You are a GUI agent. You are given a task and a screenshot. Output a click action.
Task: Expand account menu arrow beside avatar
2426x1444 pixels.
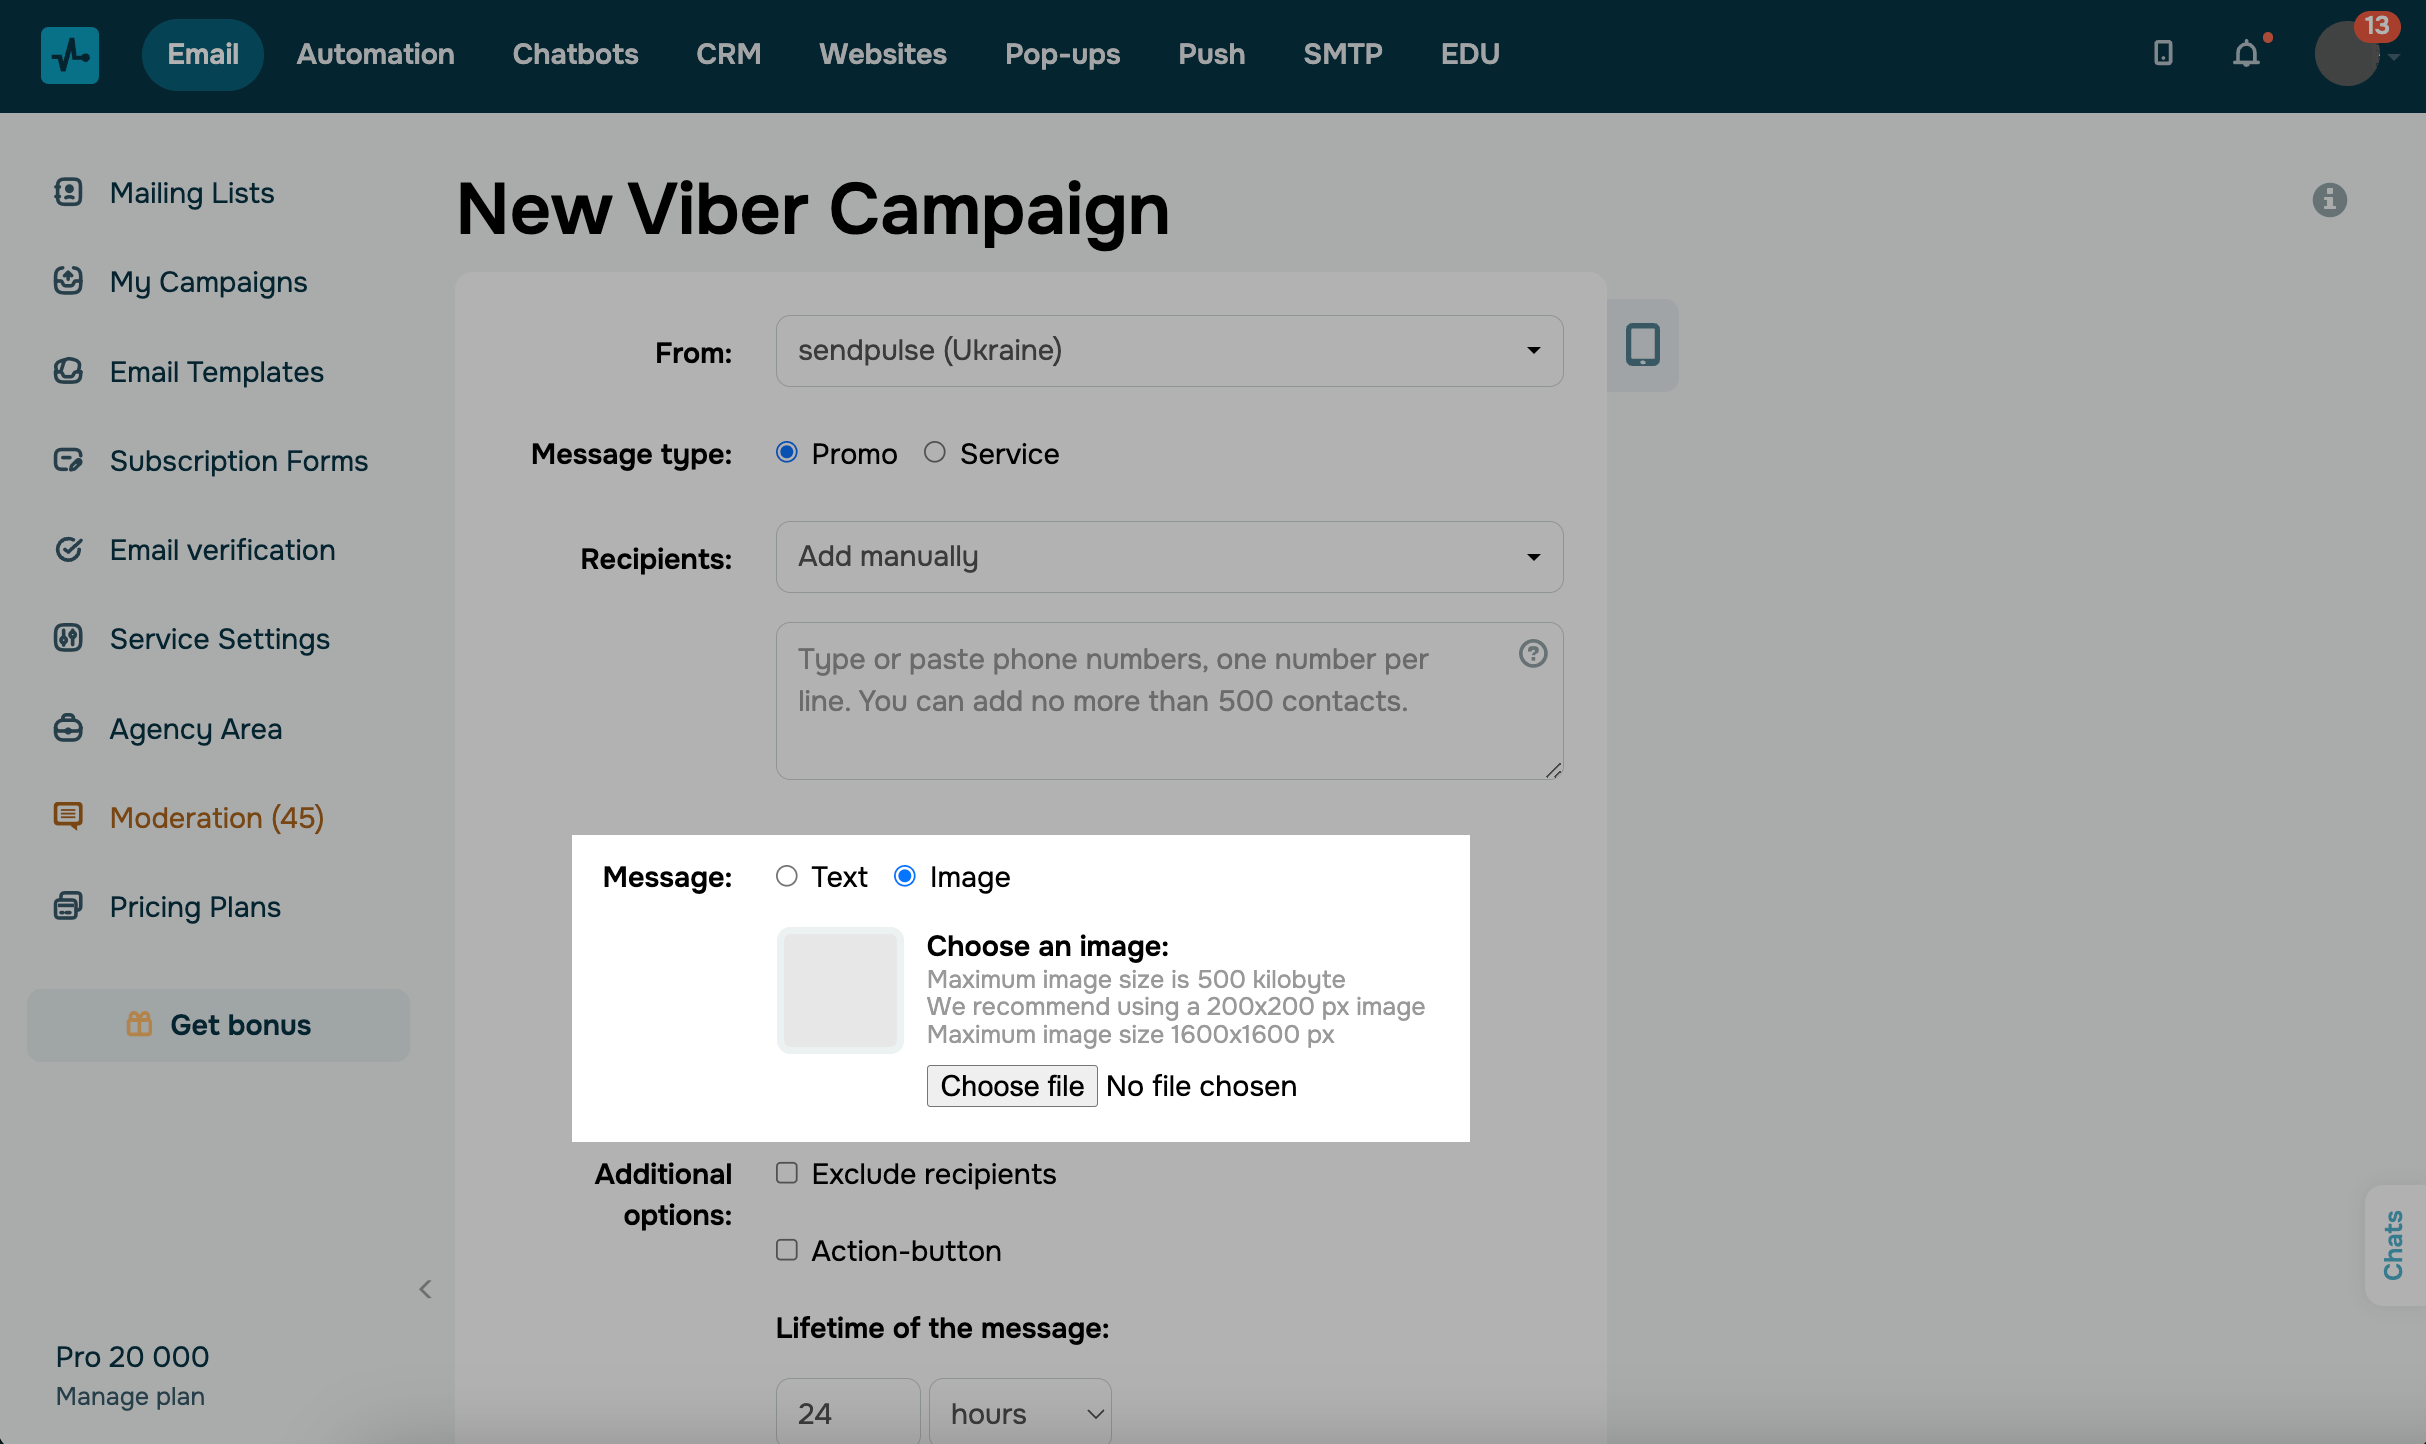[x=2394, y=57]
